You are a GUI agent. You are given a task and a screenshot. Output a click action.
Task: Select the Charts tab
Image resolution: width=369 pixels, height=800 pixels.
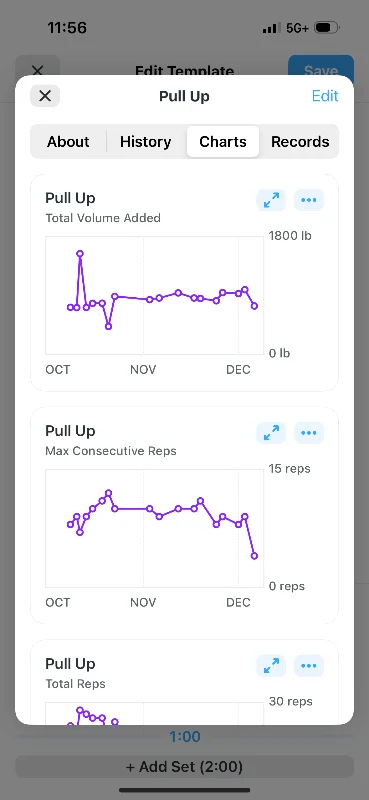pos(223,141)
